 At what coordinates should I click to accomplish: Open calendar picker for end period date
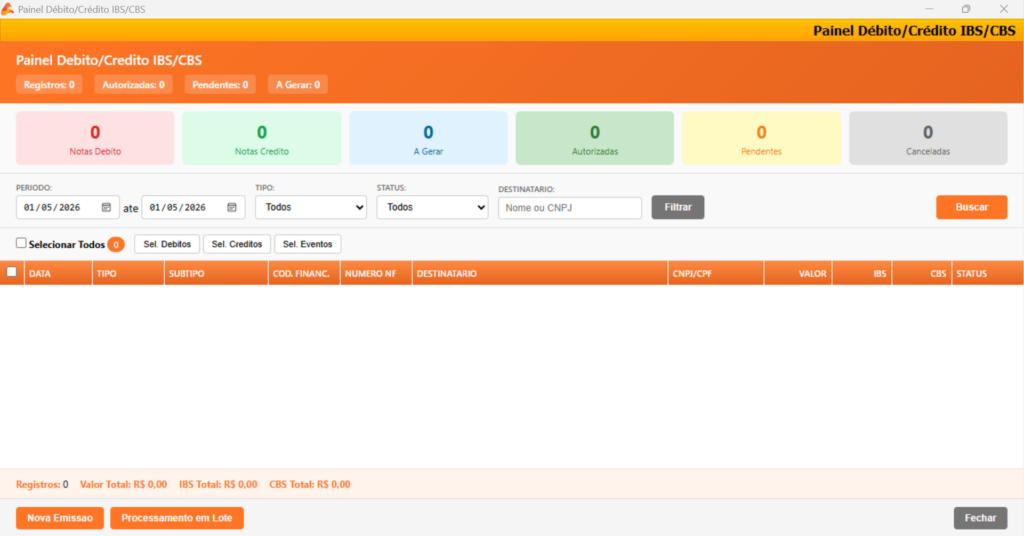[x=232, y=208]
